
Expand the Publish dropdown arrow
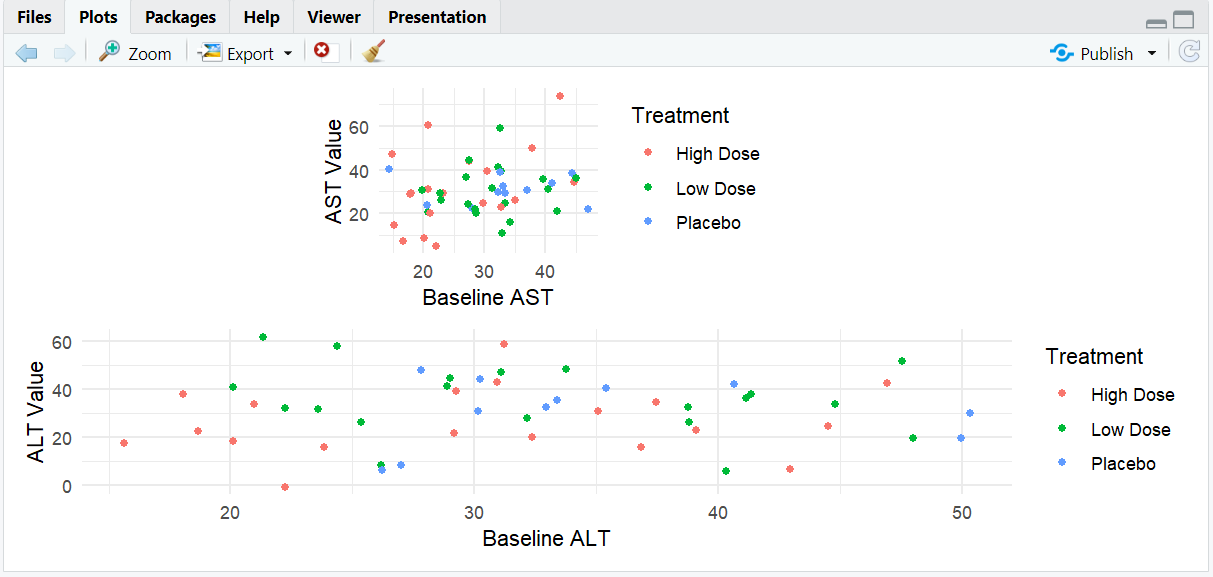[1152, 53]
